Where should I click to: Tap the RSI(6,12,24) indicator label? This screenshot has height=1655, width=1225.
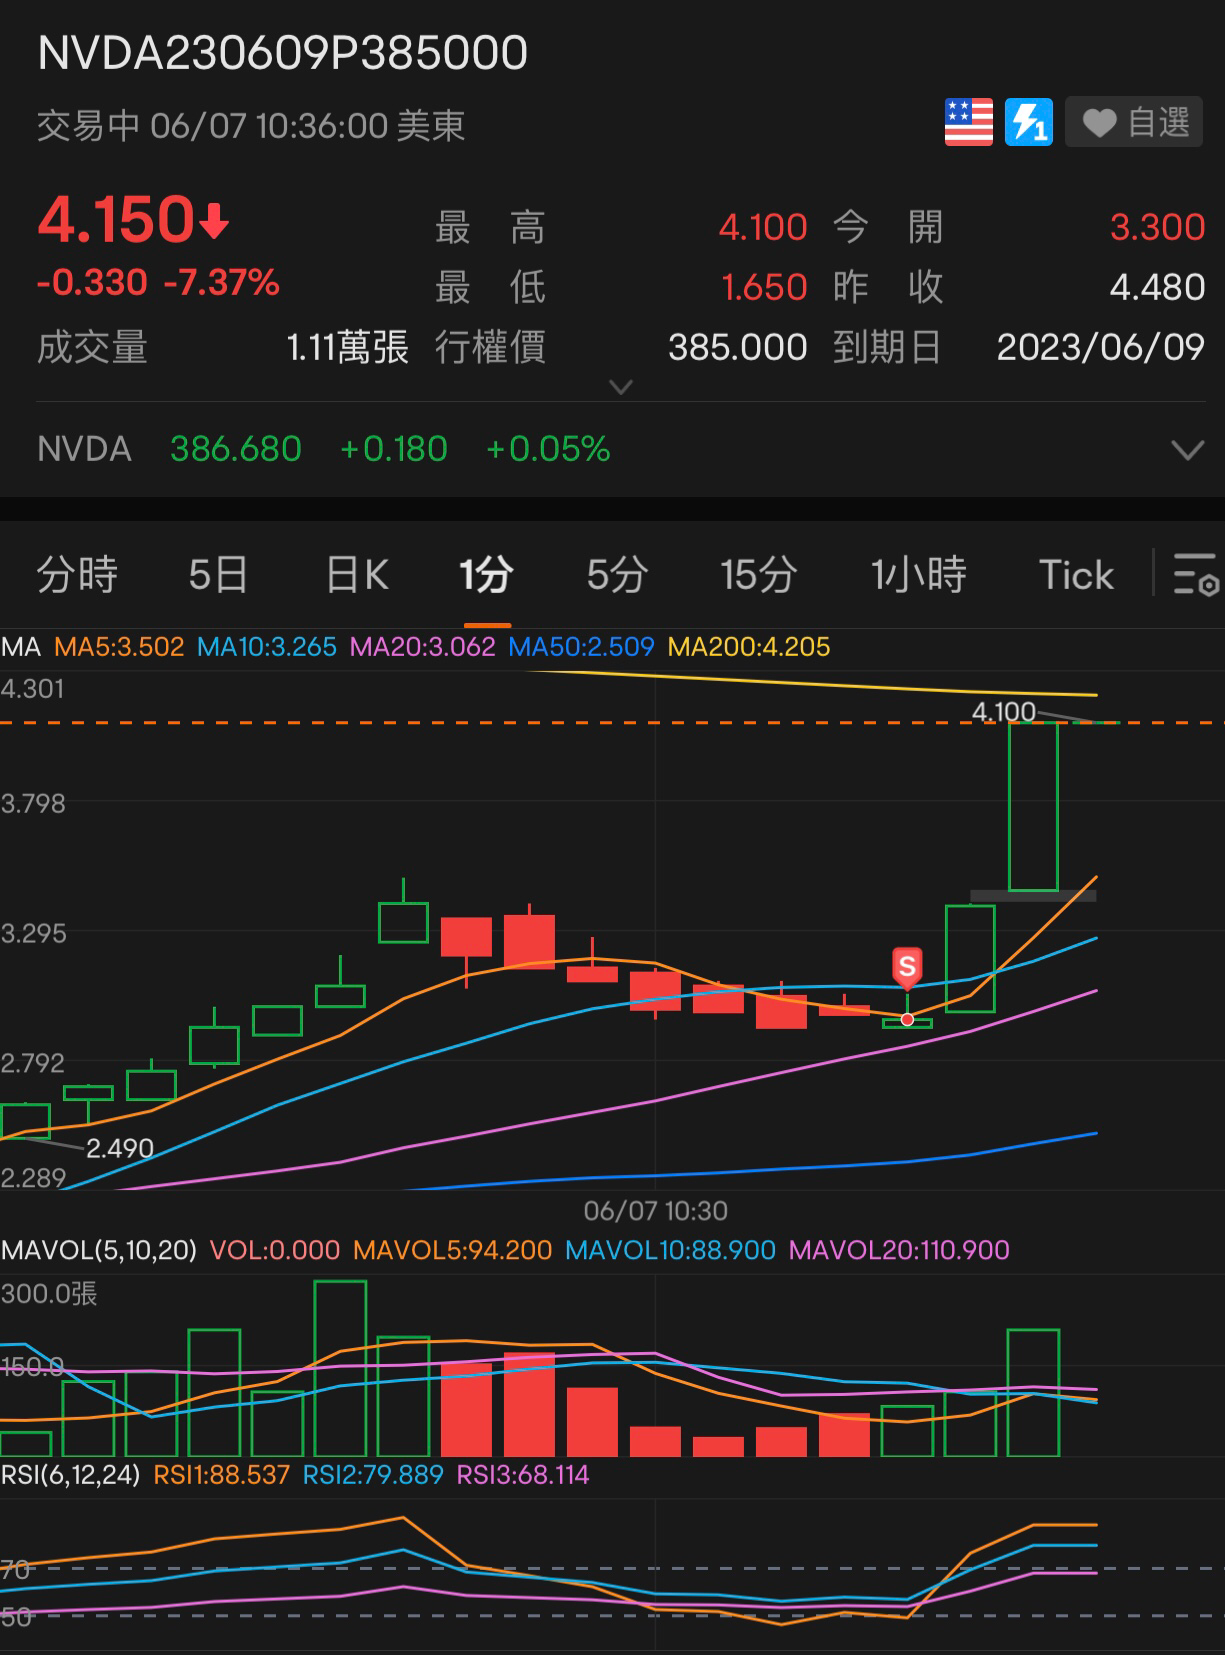[x=70, y=1475]
